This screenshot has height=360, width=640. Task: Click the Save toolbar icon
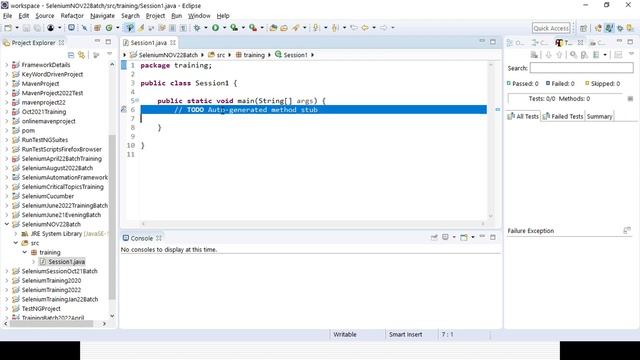click(x=26, y=28)
